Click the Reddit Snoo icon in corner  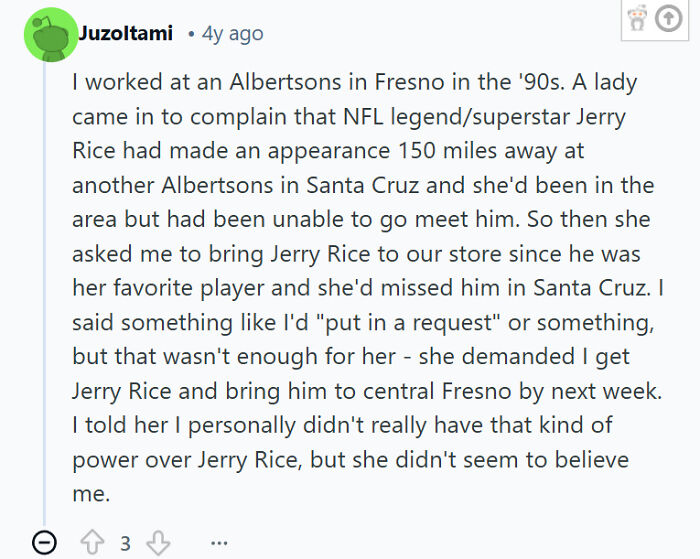[x=636, y=20]
